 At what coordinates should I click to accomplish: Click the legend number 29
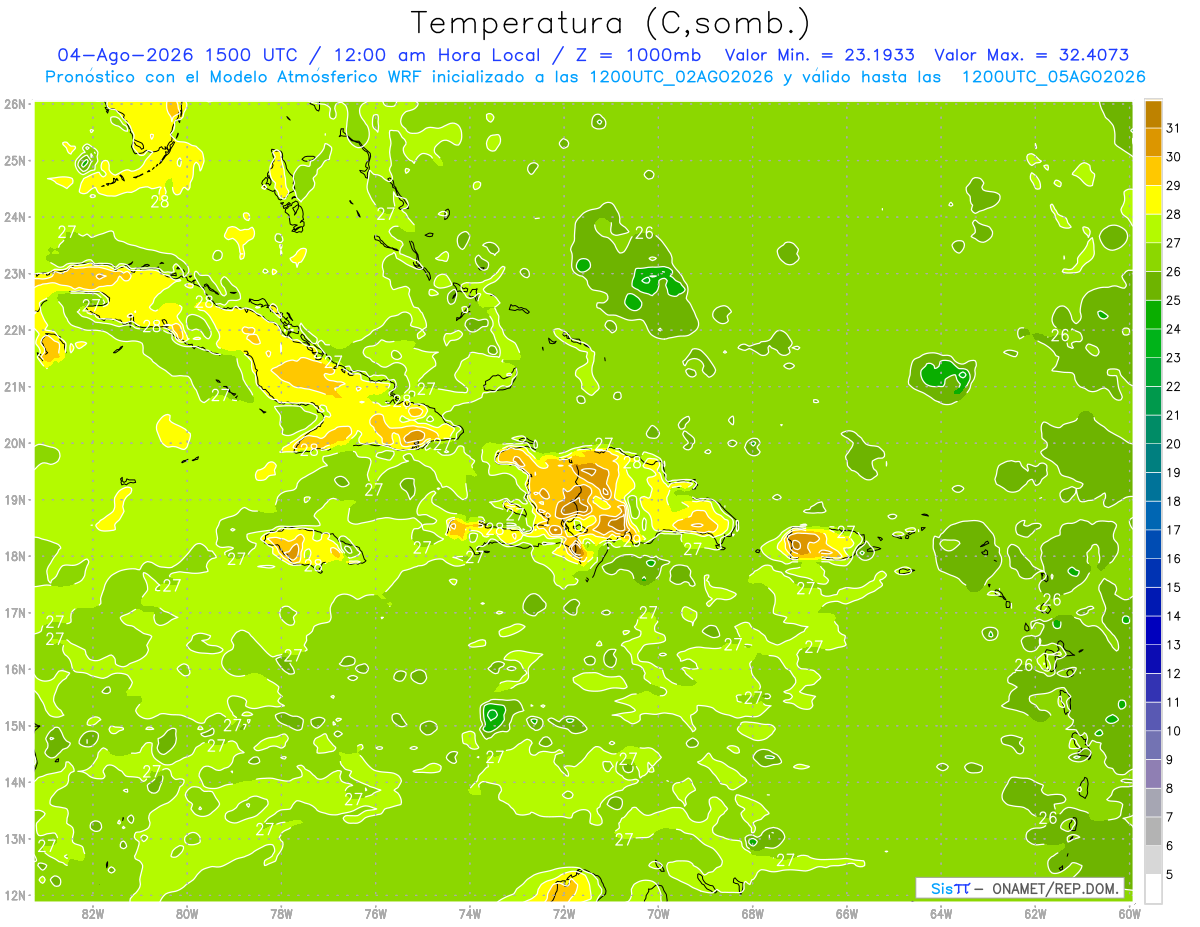(x=1174, y=186)
